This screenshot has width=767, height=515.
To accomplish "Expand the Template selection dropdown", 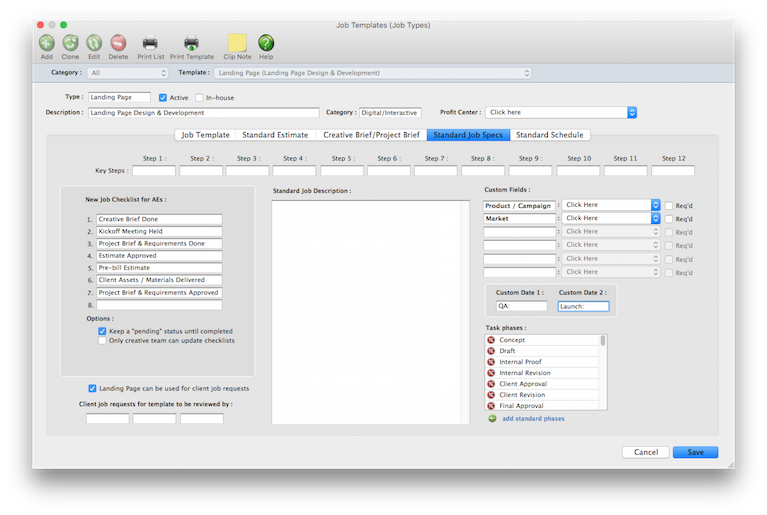I will [x=372, y=73].
